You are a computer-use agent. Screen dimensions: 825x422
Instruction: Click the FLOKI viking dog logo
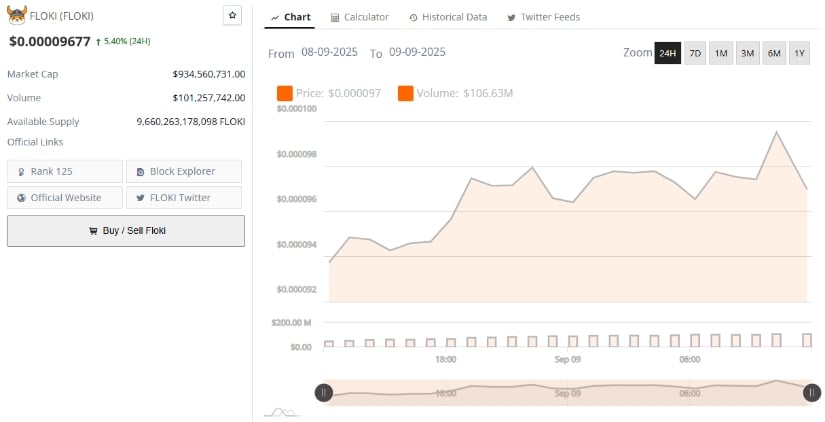coord(17,15)
